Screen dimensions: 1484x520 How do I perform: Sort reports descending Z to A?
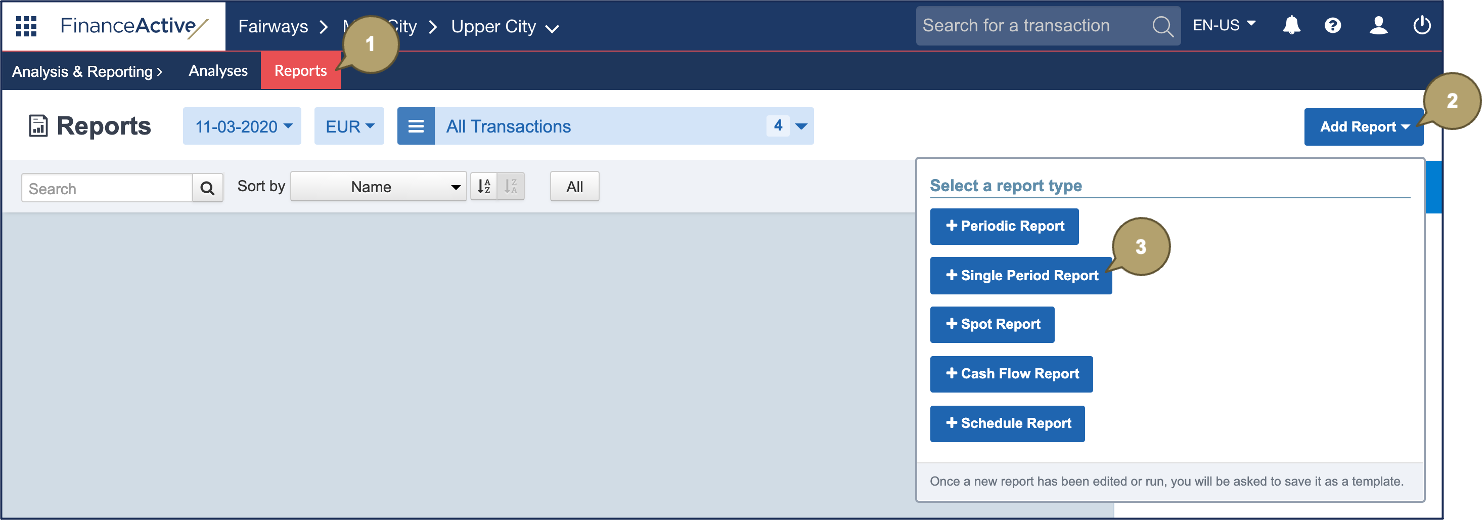[x=511, y=187]
